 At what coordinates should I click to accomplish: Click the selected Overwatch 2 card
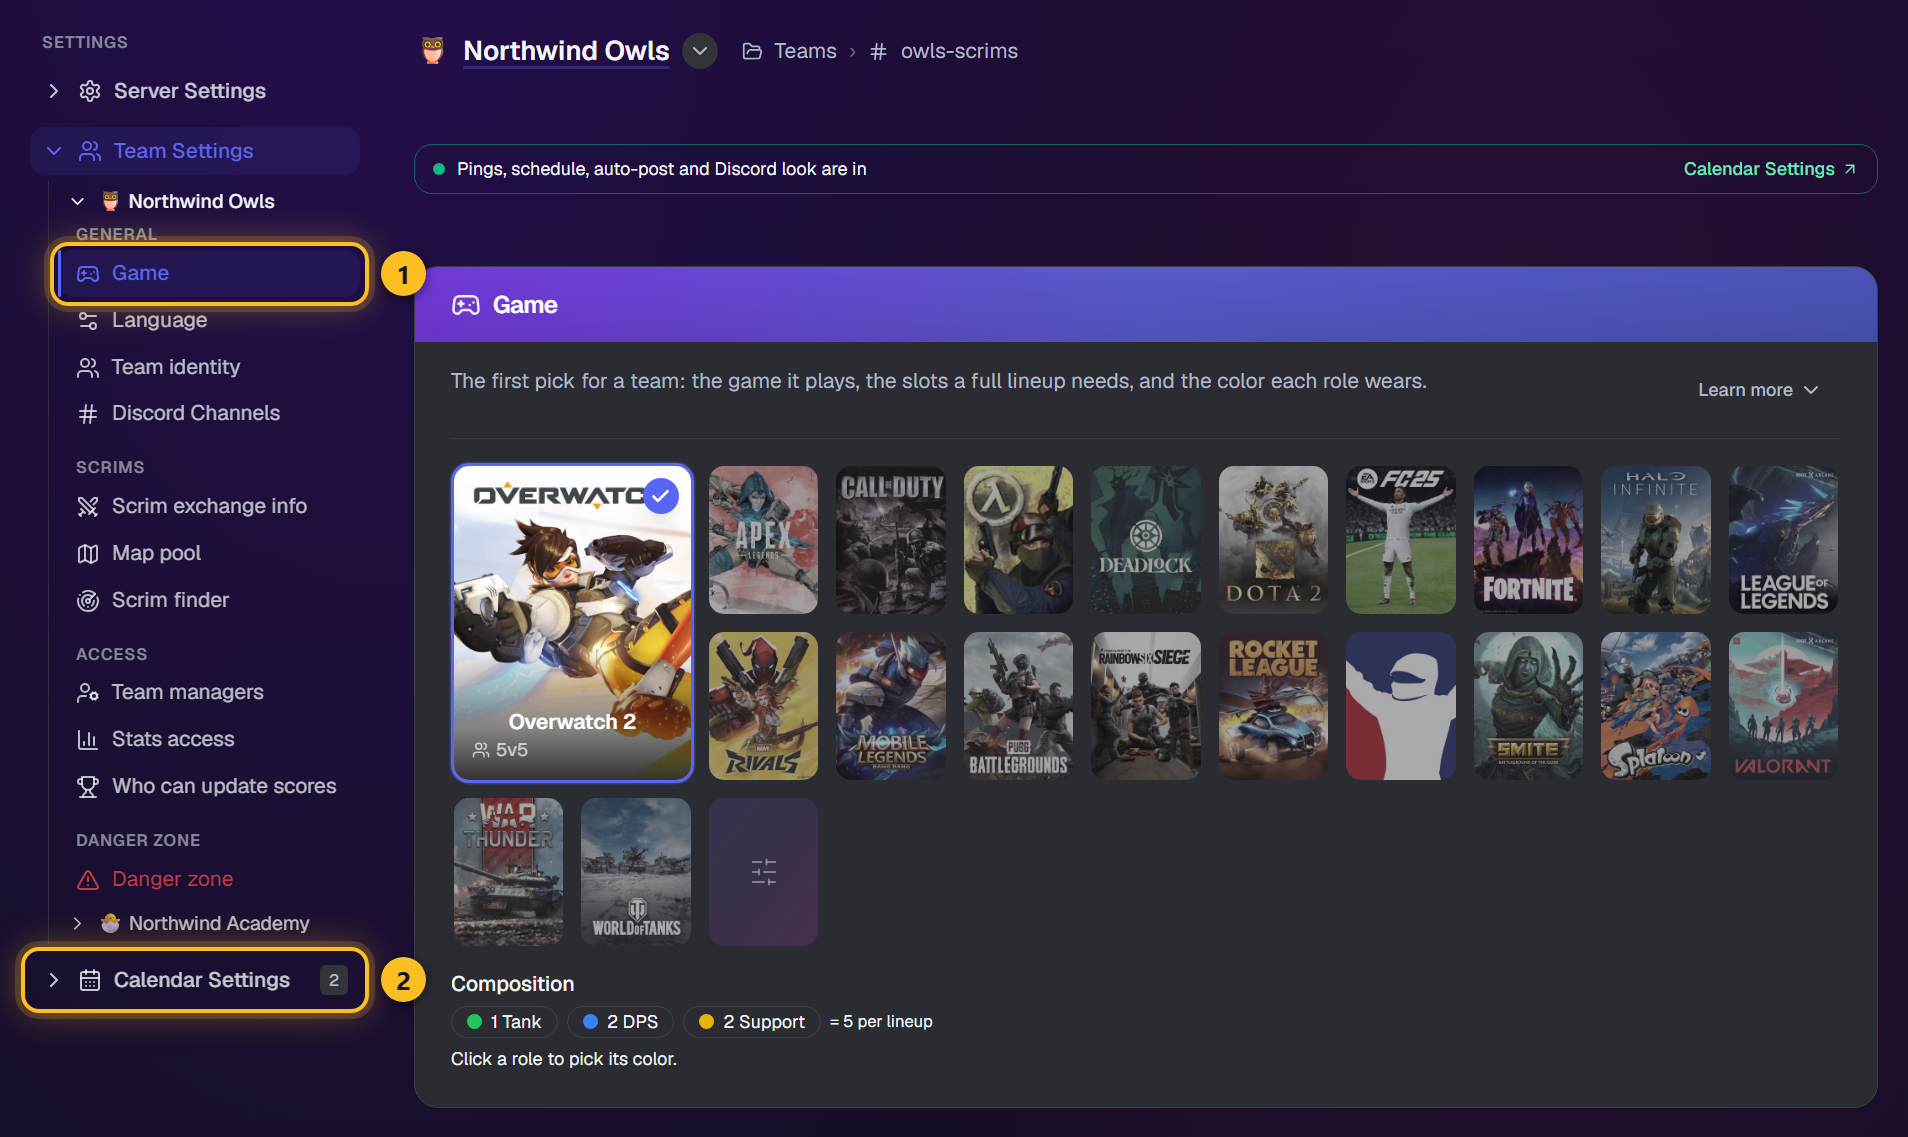pyautogui.click(x=572, y=622)
